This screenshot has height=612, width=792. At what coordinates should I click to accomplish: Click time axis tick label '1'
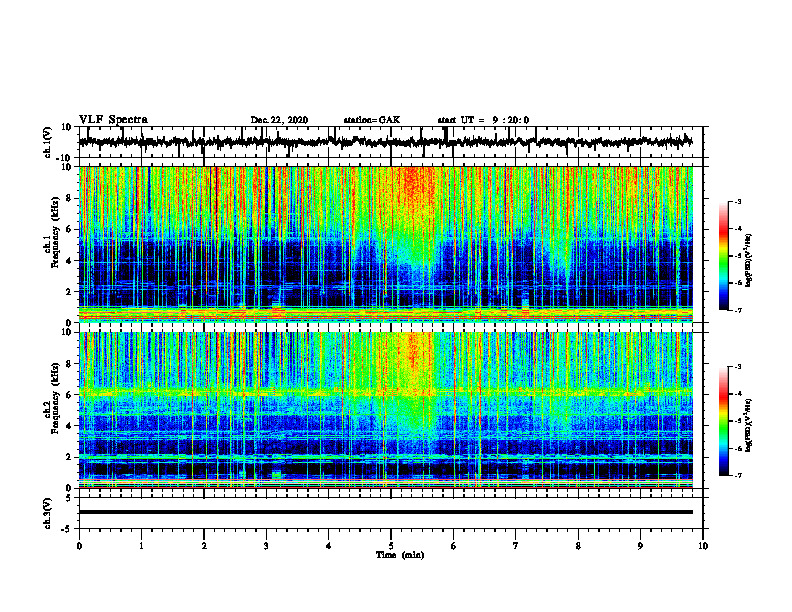[x=141, y=546]
